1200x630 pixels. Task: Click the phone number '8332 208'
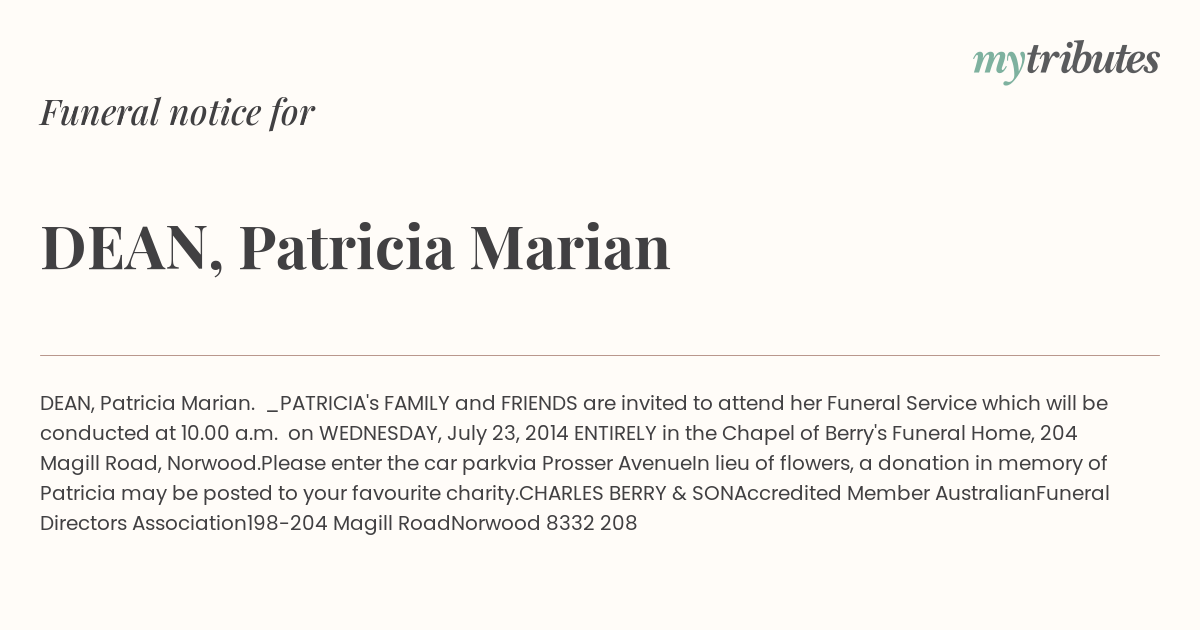coord(592,523)
